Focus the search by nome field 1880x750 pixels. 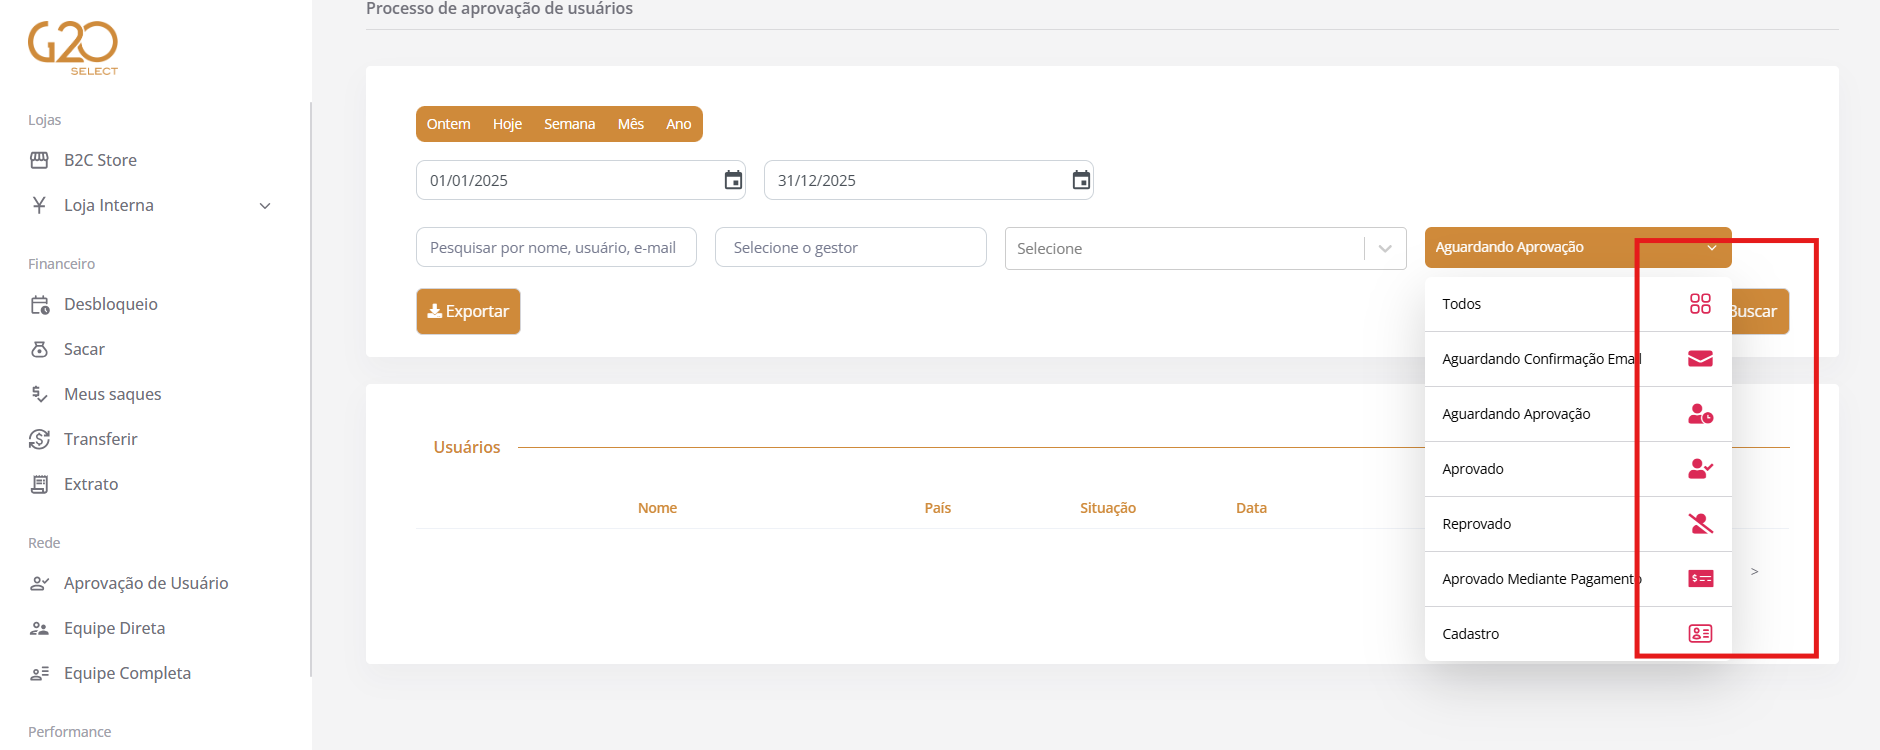pyautogui.click(x=556, y=247)
